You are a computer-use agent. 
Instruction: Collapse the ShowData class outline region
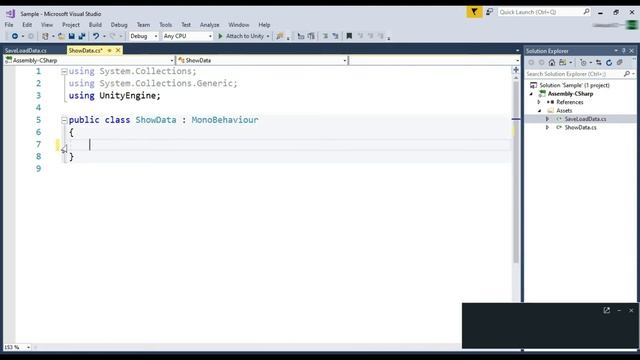[x=64, y=120]
